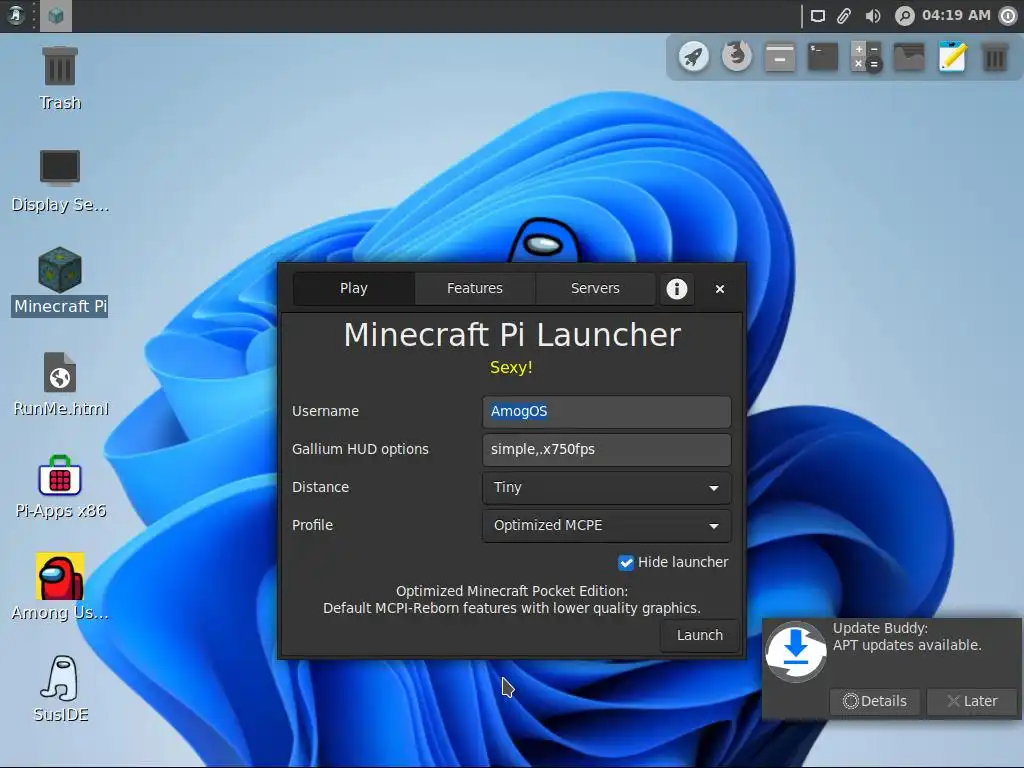Click the search magnifier tray icon
This screenshot has width=1024, height=768.
(x=904, y=16)
